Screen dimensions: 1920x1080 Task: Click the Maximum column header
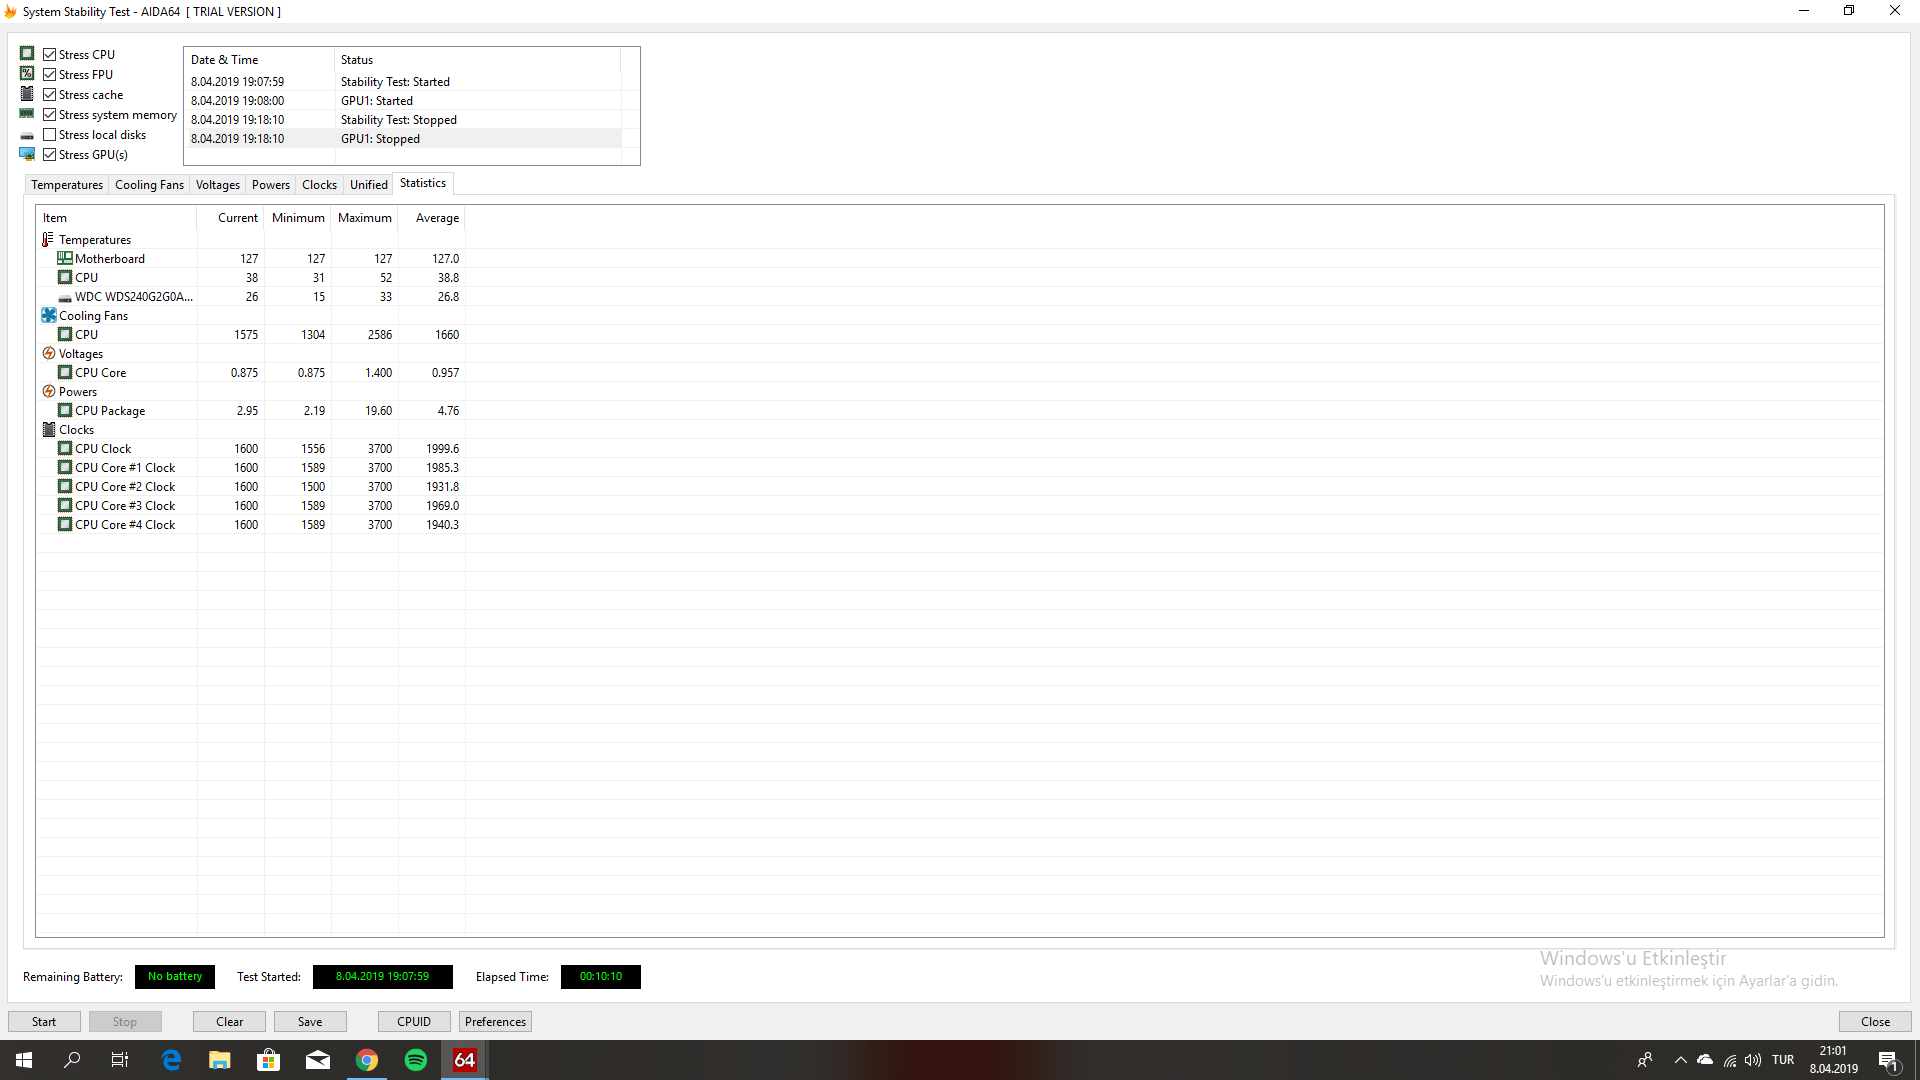(364, 218)
